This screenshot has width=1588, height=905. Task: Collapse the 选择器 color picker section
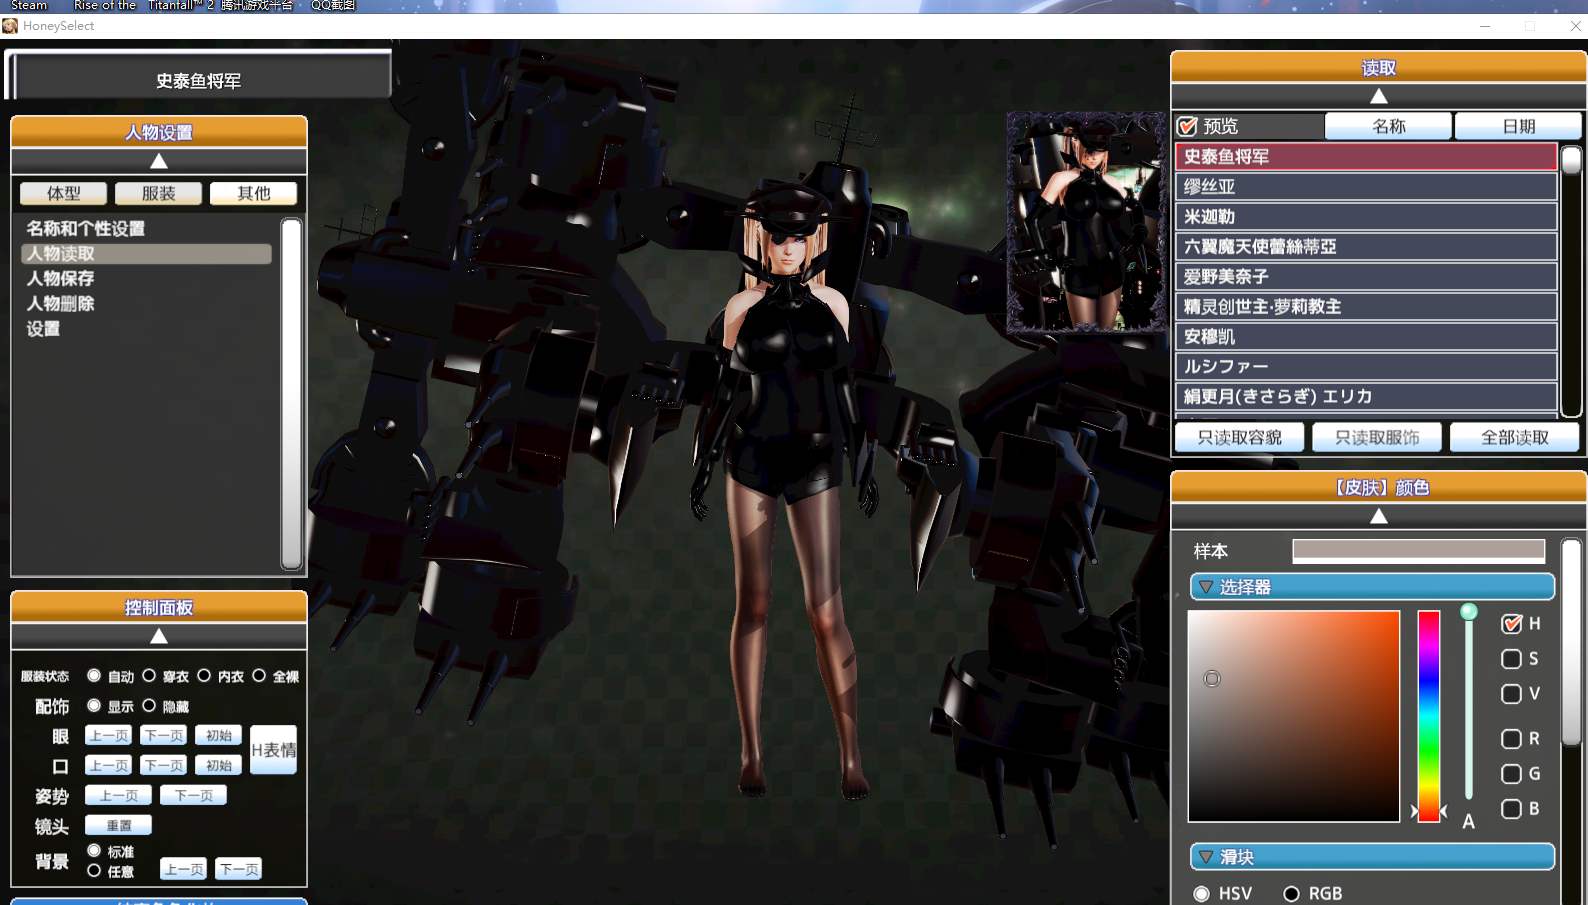point(1206,587)
